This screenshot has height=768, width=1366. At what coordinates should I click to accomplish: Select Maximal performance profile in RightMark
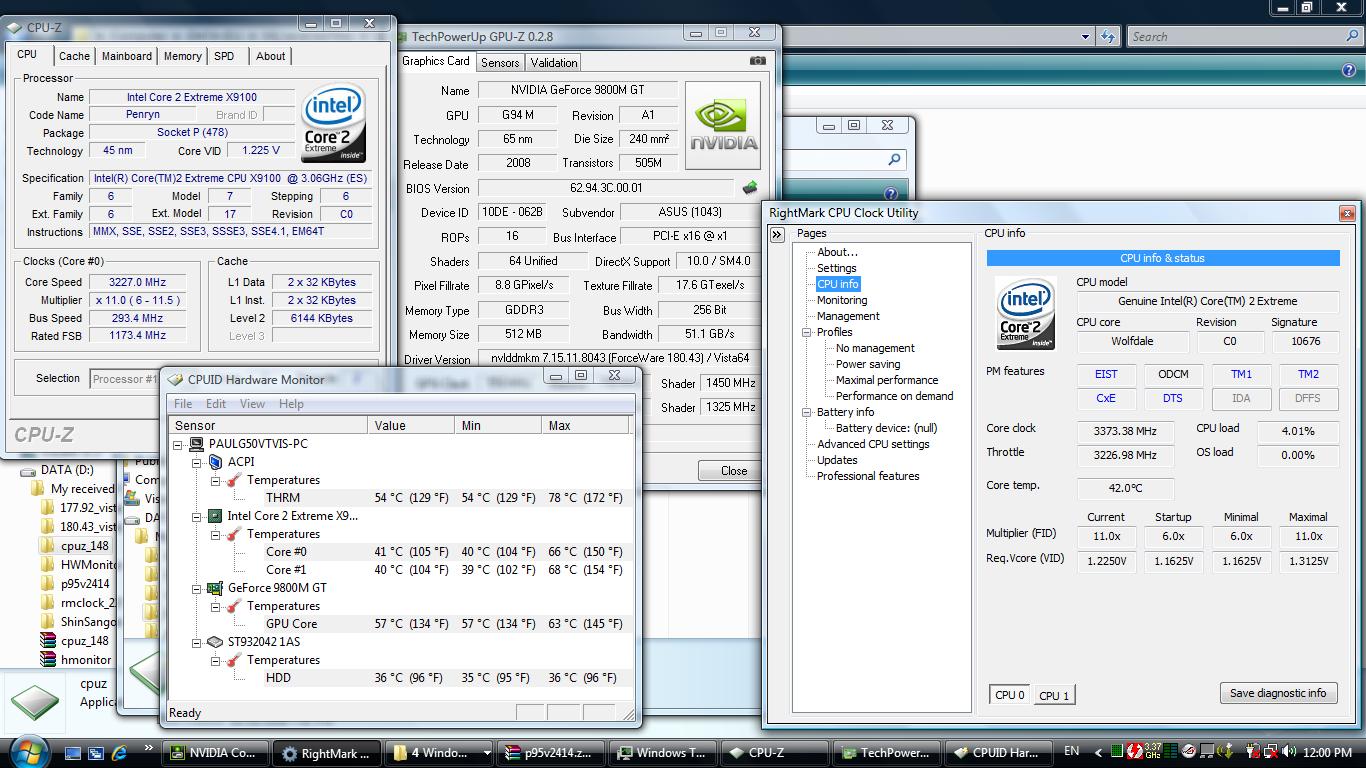pyautogui.click(x=887, y=380)
